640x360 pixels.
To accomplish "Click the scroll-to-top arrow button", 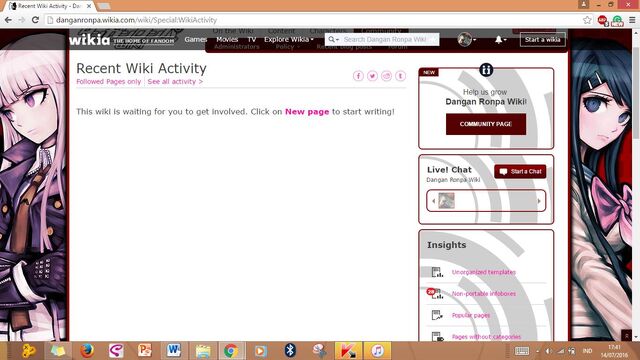I will point(627,335).
